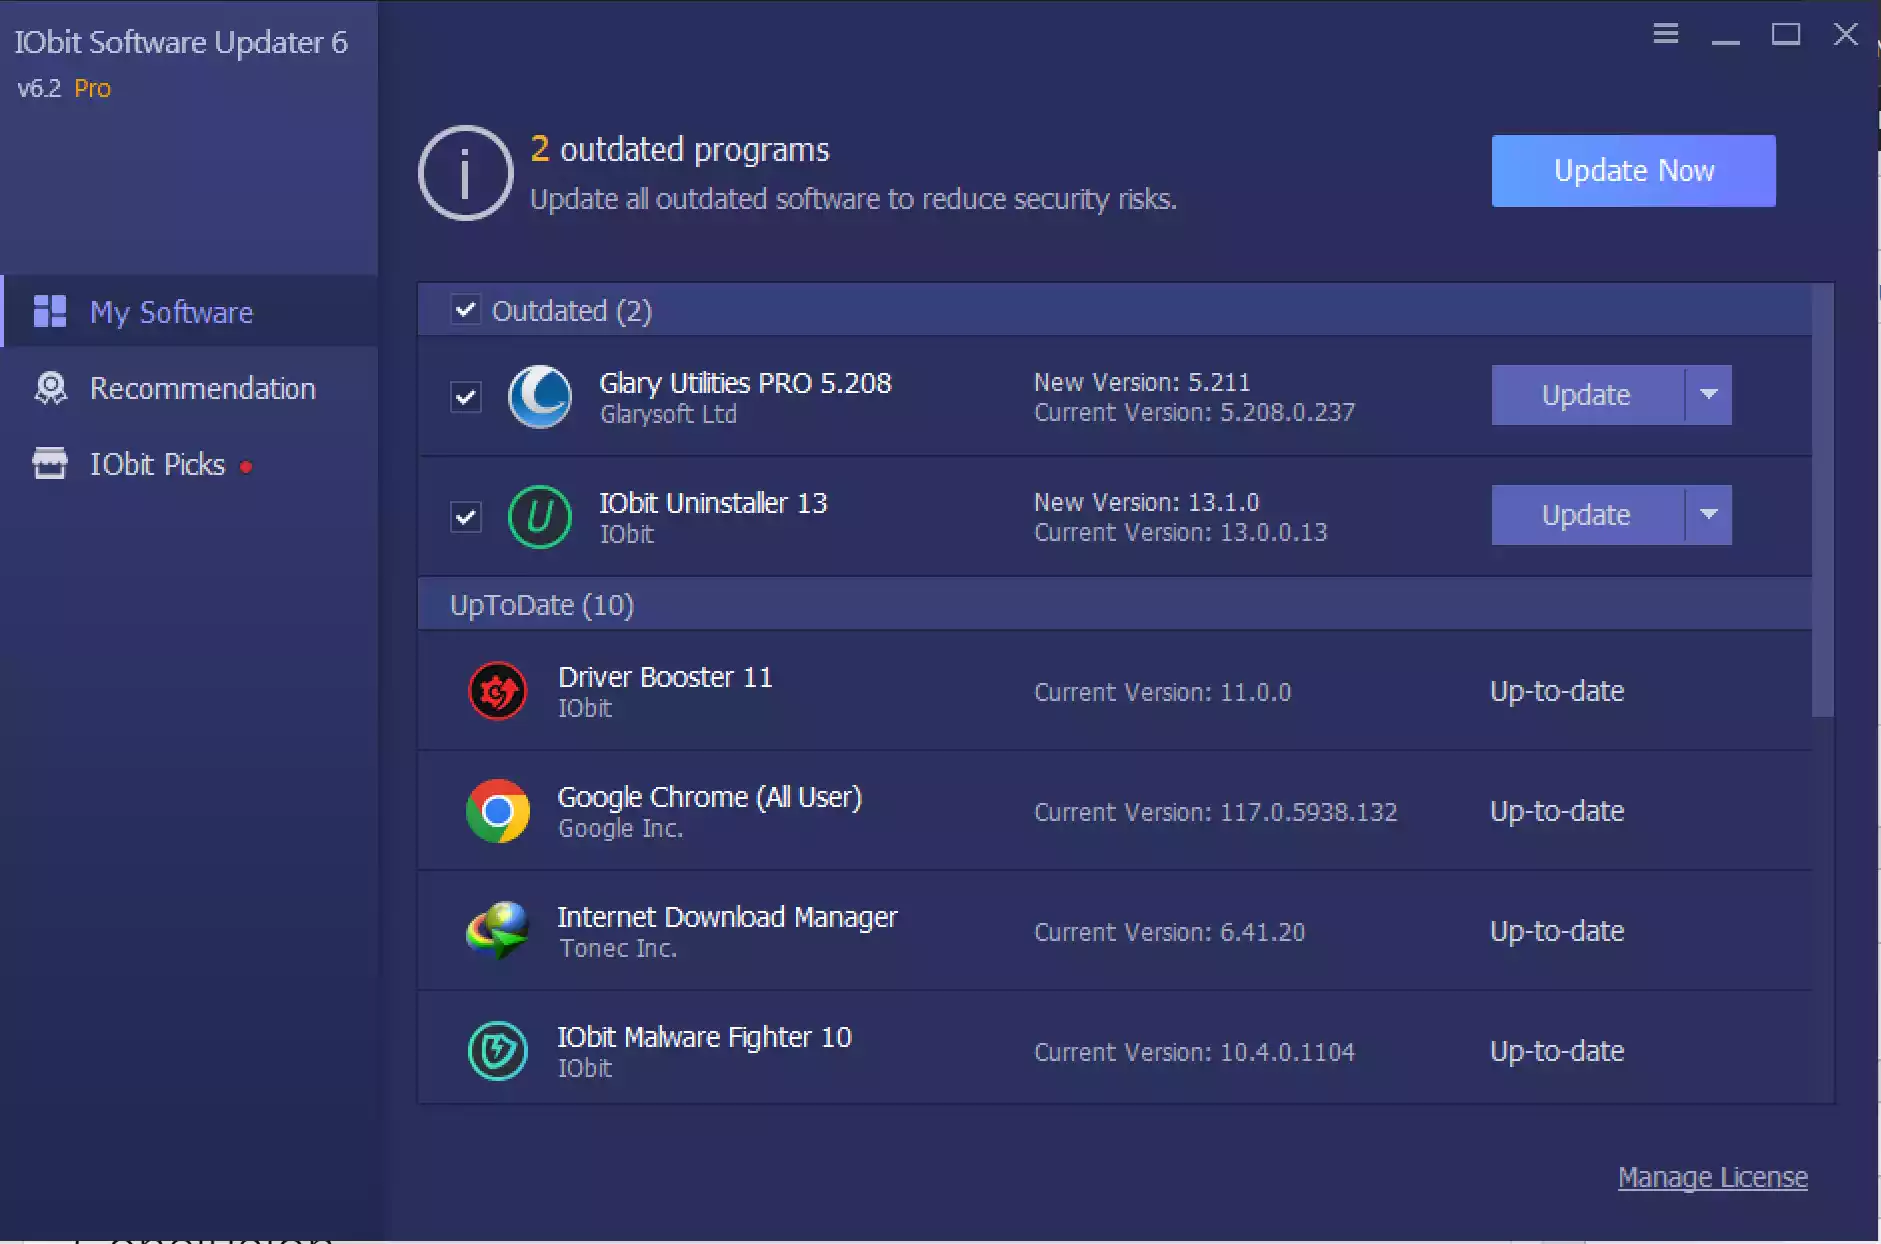Click the 2 outdated programs heading
The width and height of the screenshot is (1881, 1244).
[x=680, y=149]
